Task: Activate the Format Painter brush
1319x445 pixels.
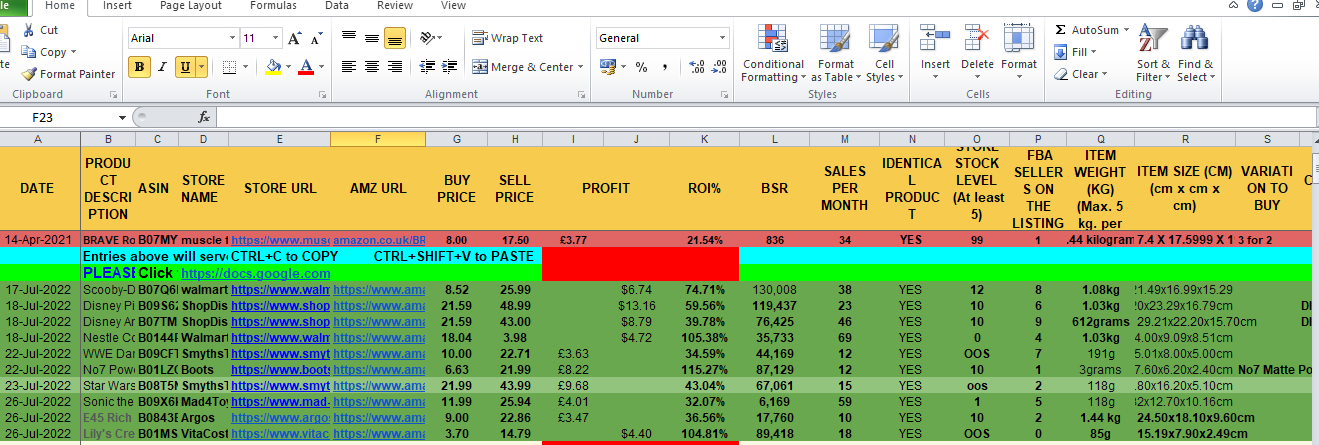Action: (29, 74)
